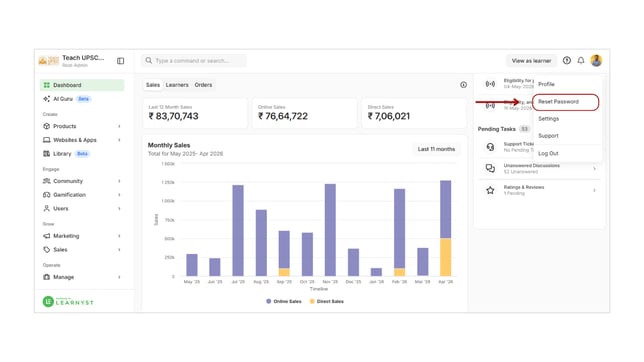
Task: Switch to the Orders tab
Action: coord(203,85)
